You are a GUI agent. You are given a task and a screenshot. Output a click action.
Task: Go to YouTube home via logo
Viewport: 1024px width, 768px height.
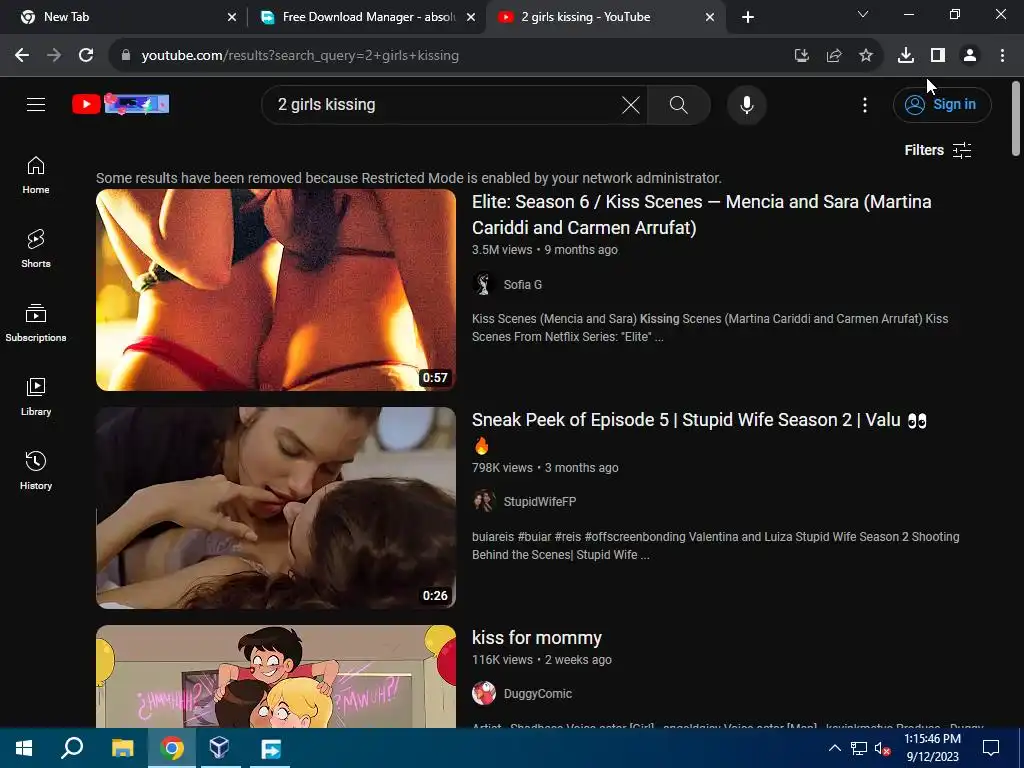121,104
